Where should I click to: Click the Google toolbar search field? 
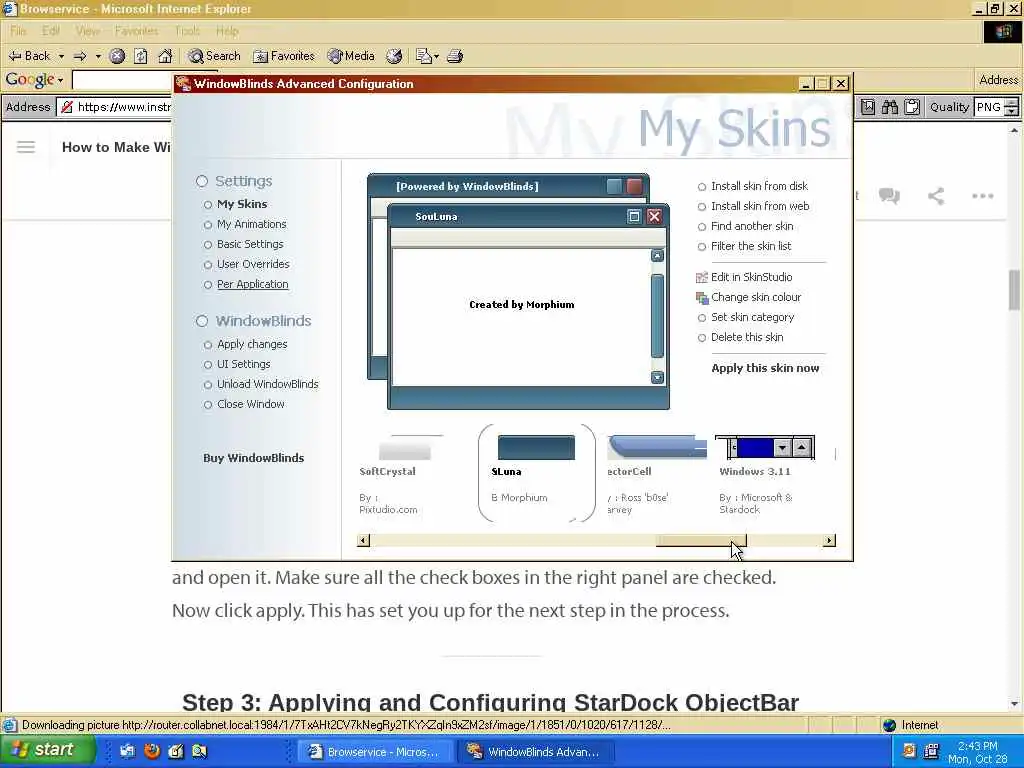(x=123, y=80)
